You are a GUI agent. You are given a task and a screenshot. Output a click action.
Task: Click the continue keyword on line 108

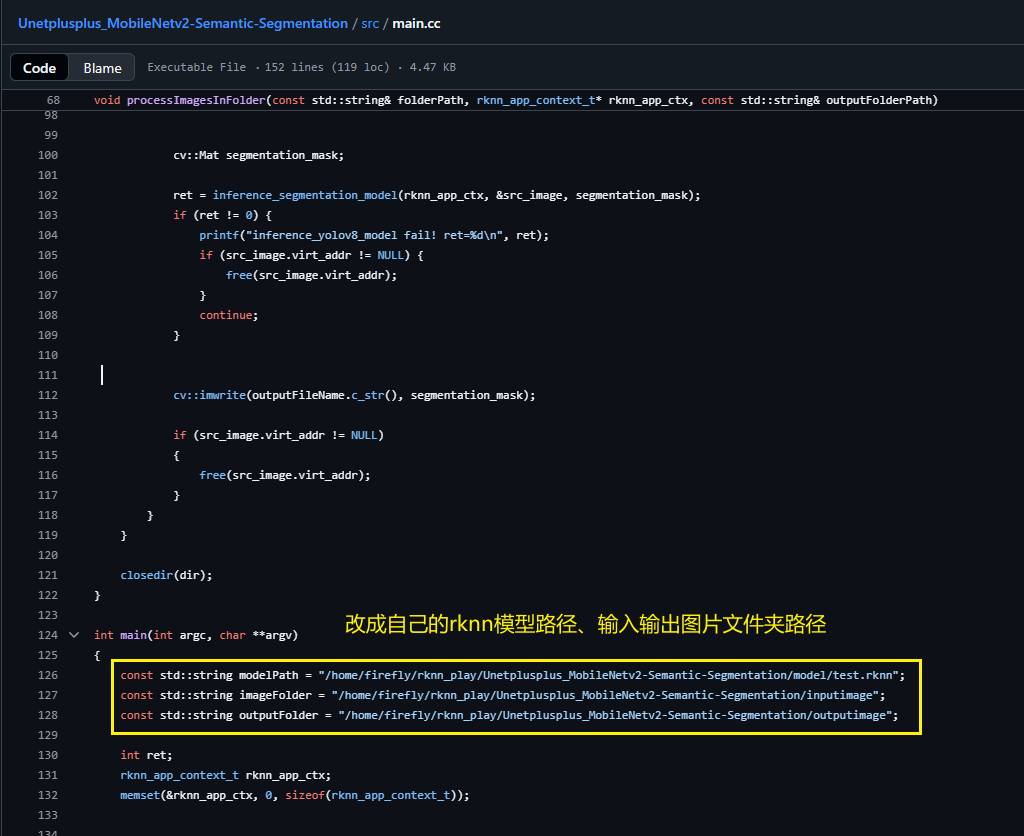tap(225, 315)
